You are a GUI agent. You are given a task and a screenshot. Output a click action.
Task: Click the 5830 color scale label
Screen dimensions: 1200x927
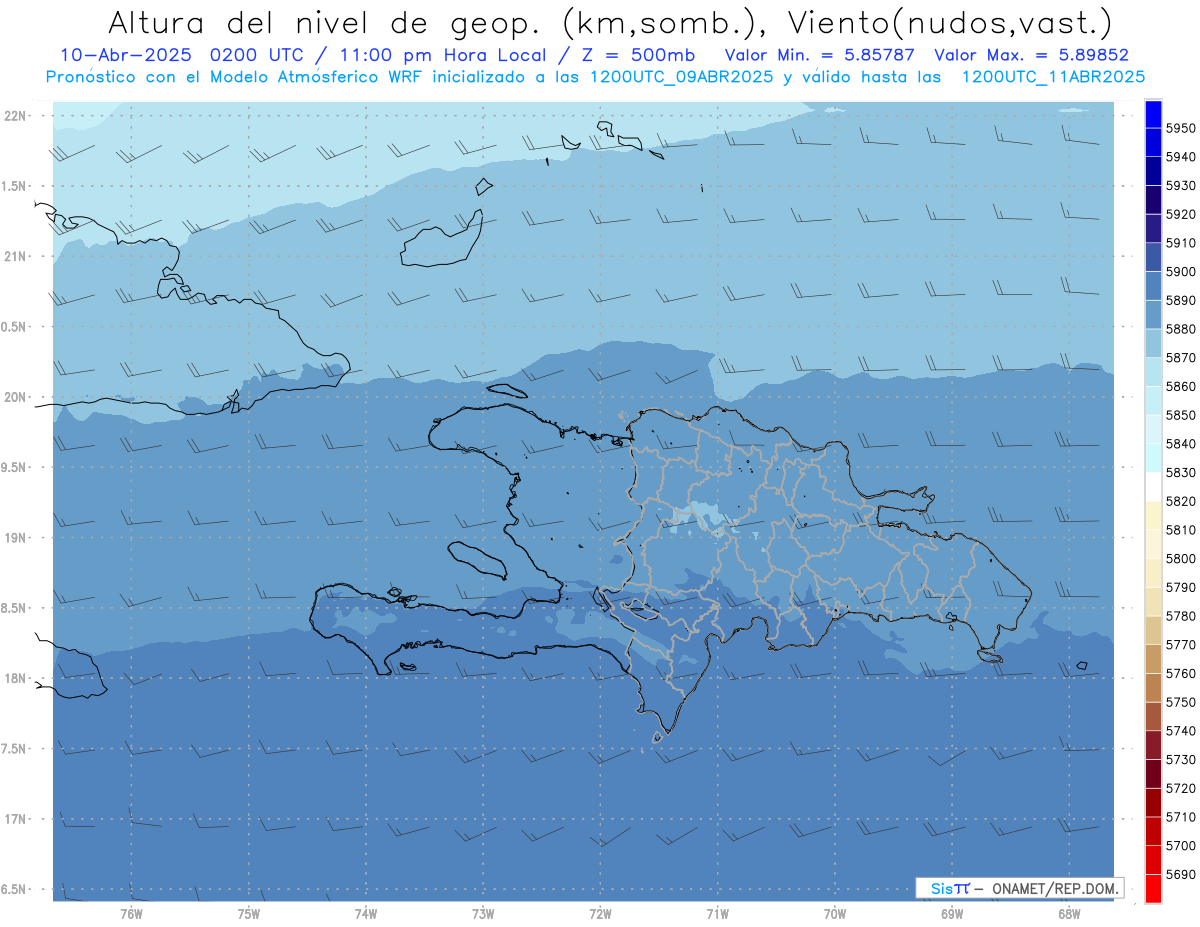point(1180,472)
